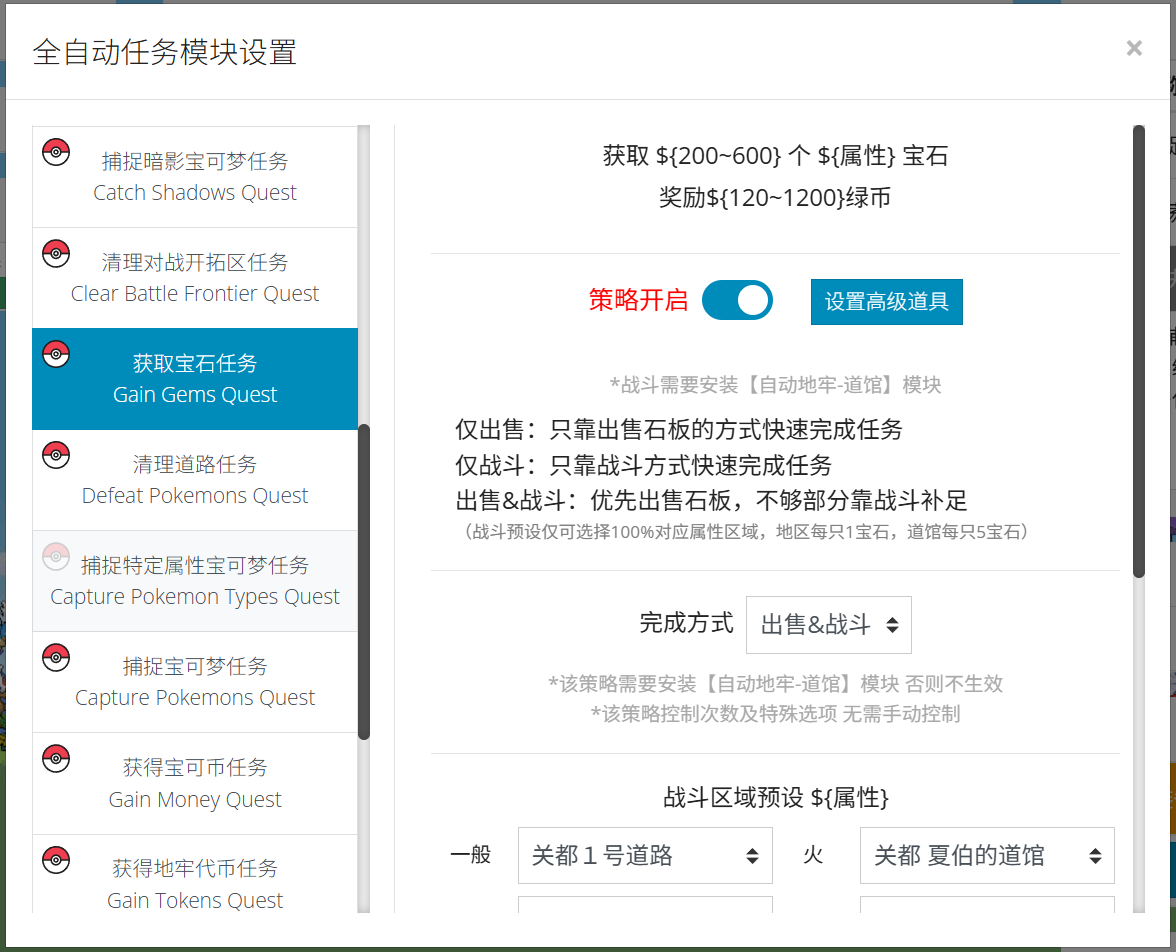1176x952 pixels.
Task: Toggle the 策略开启 strategy switch
Action: click(737, 300)
